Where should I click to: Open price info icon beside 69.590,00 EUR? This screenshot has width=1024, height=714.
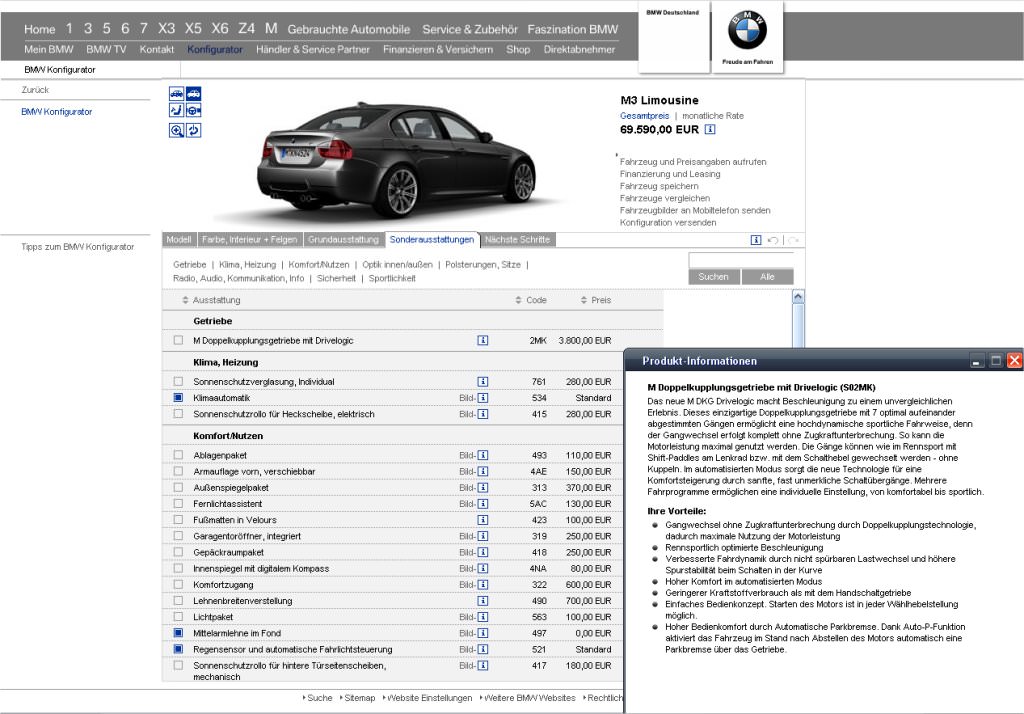click(x=710, y=129)
